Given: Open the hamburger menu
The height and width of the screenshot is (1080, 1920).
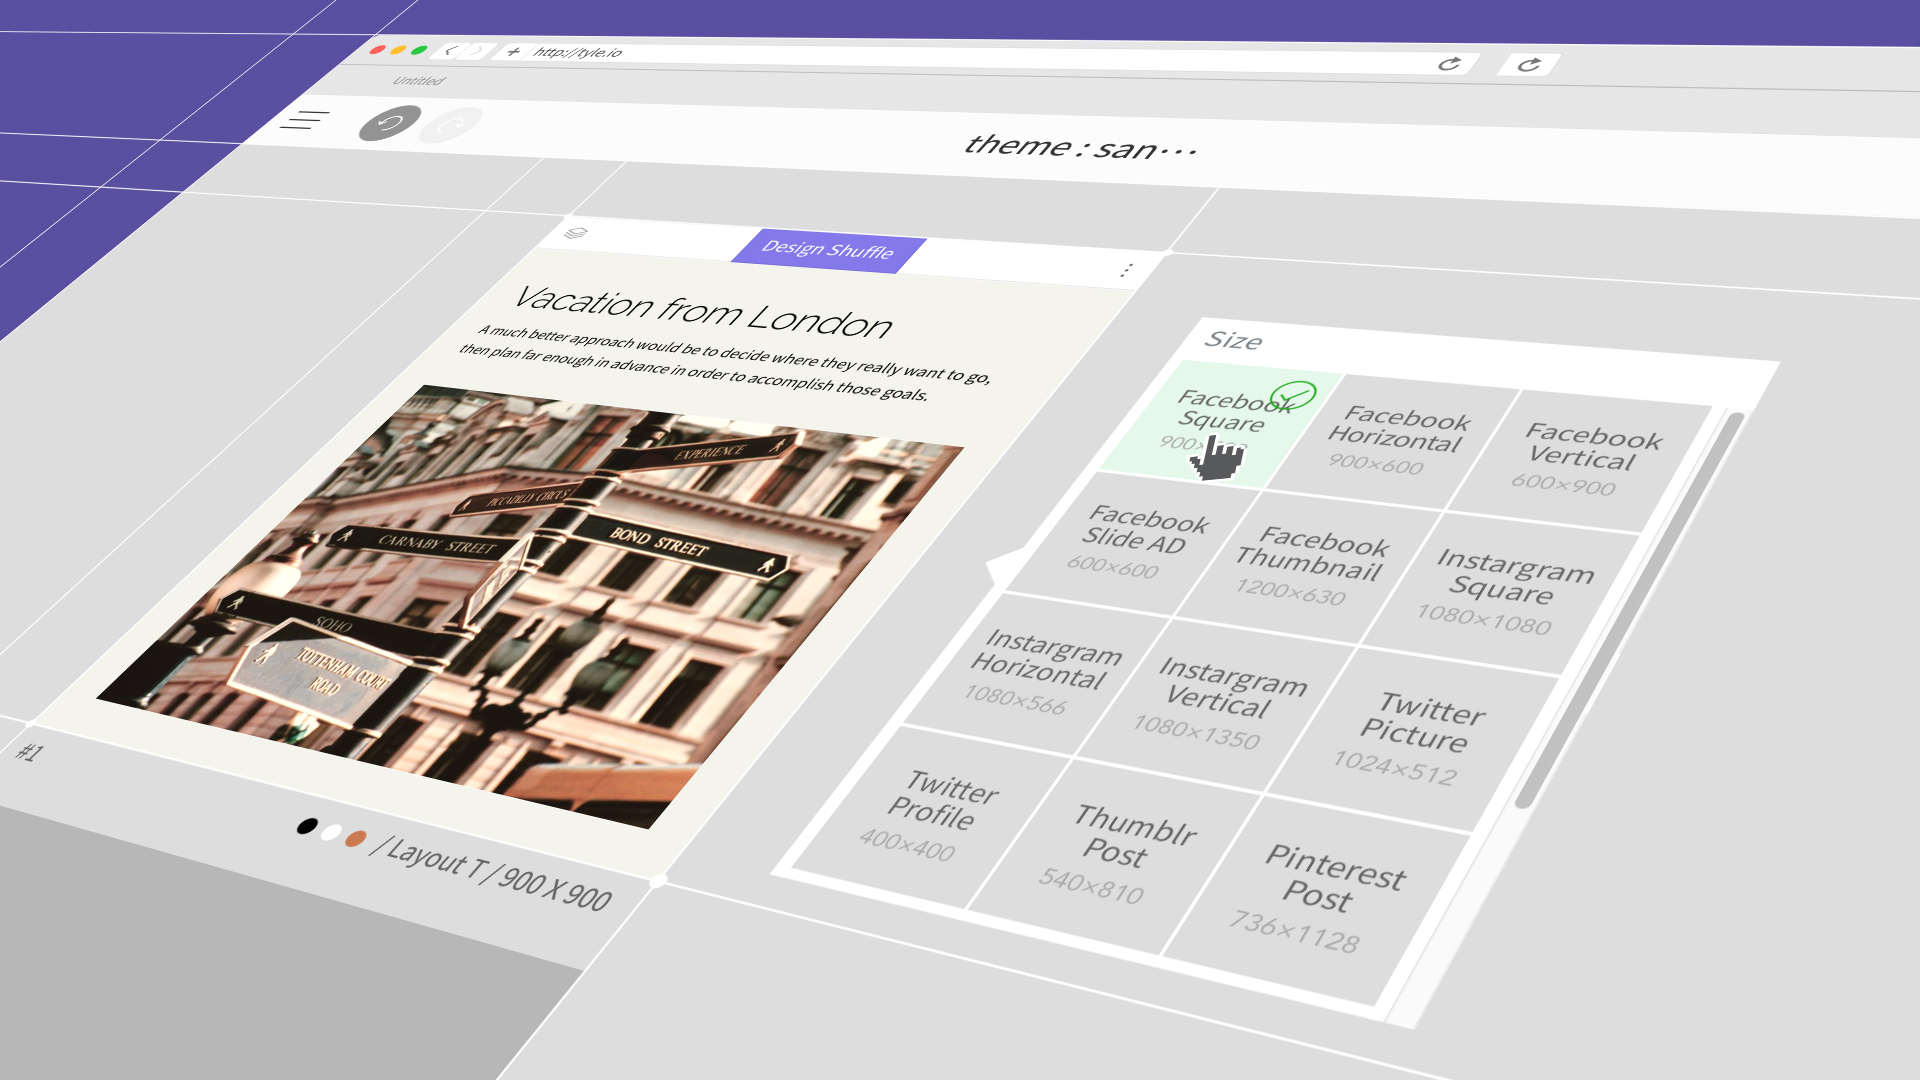Looking at the screenshot, I should point(304,120).
